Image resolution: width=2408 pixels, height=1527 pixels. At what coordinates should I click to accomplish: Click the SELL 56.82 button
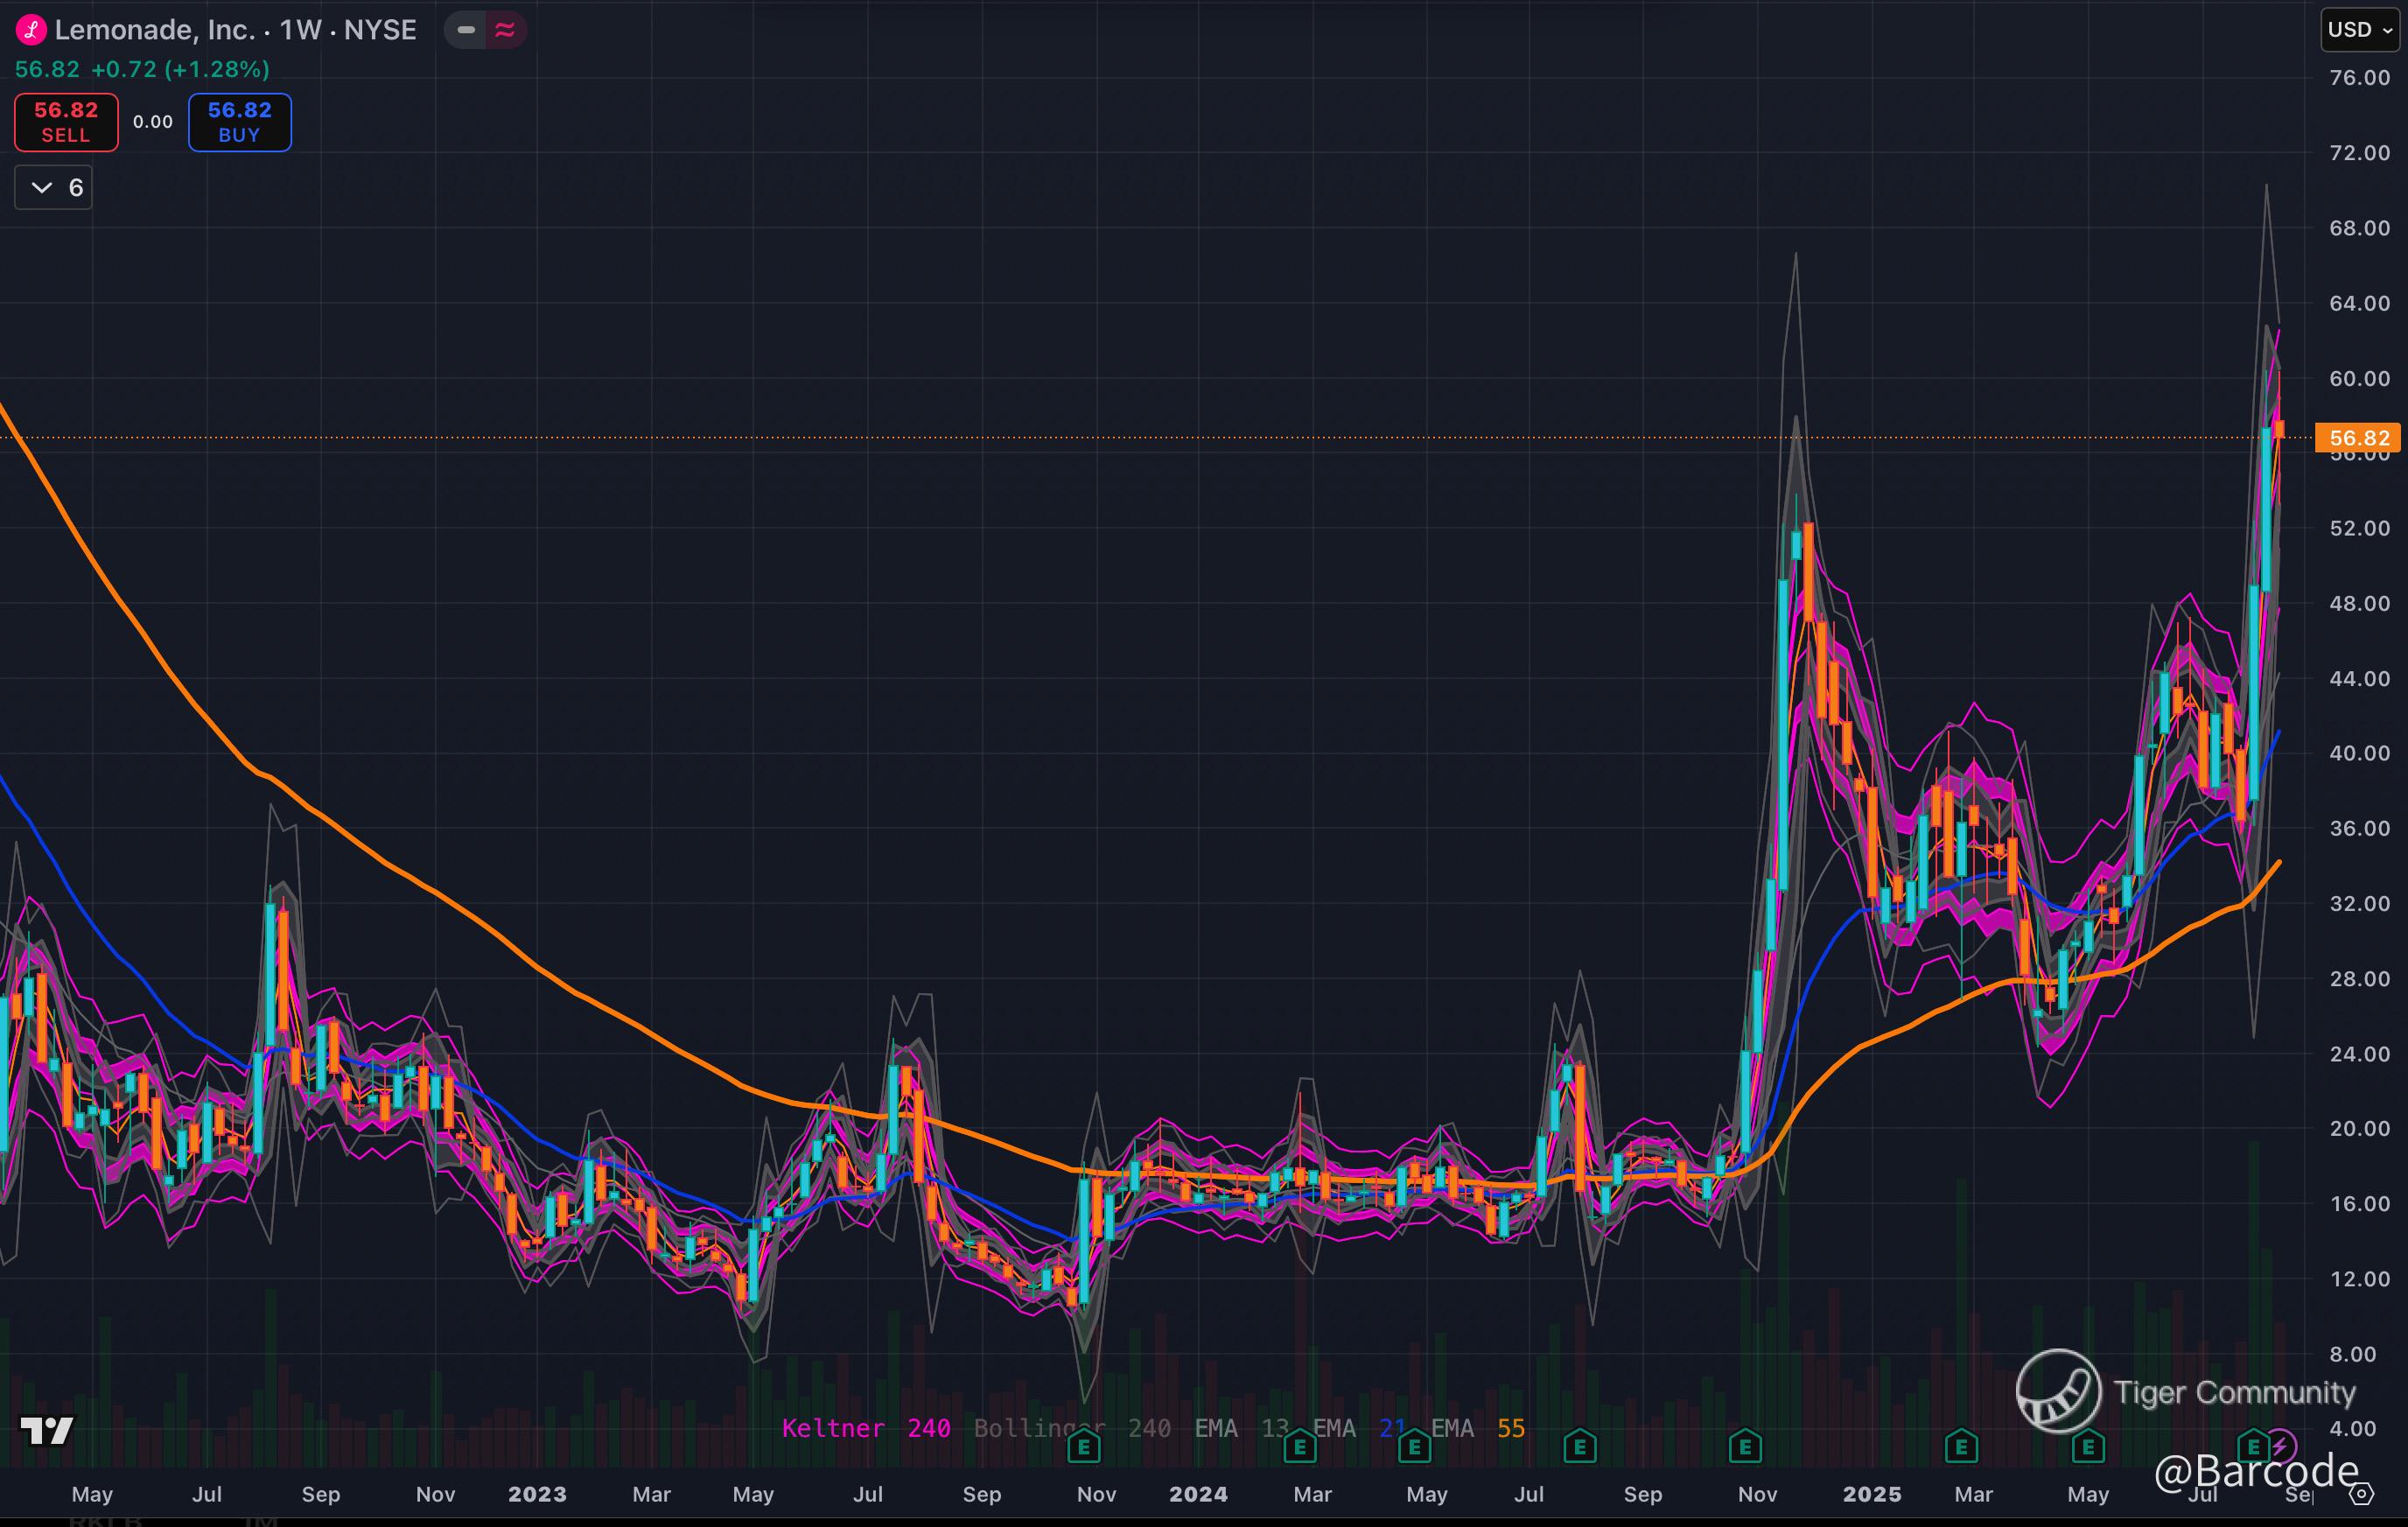pyautogui.click(x=66, y=122)
